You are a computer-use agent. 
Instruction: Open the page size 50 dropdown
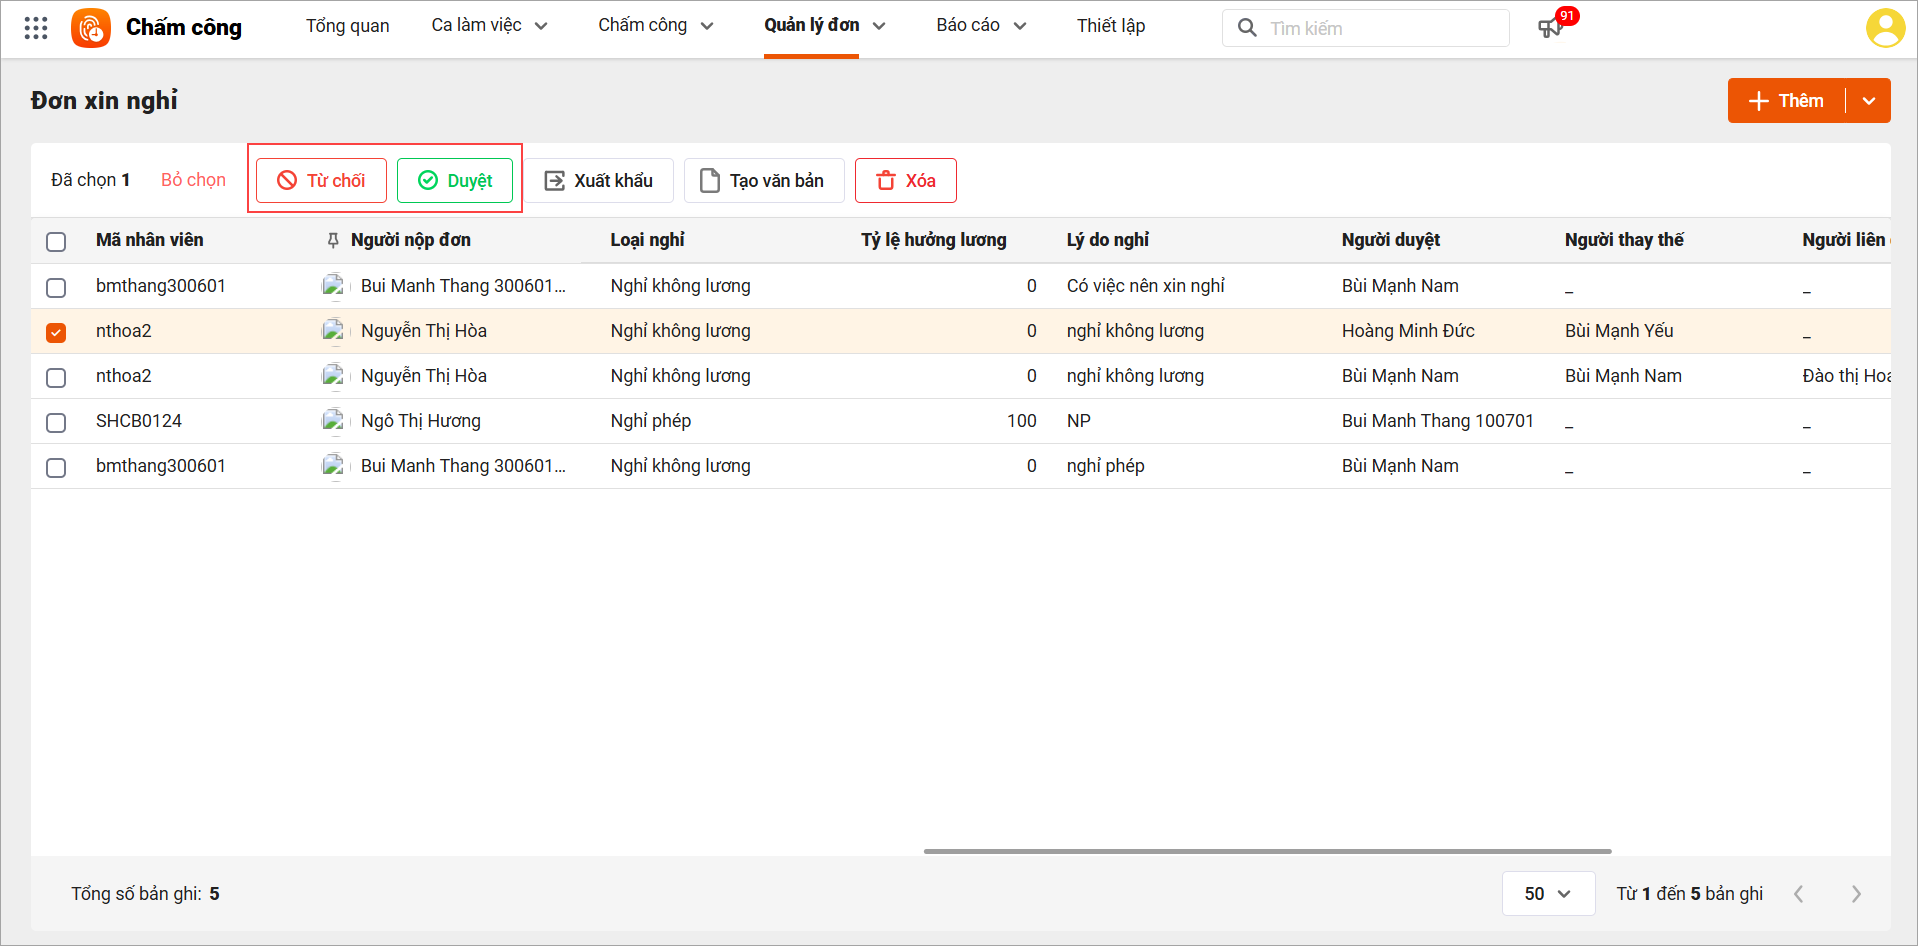pos(1547,894)
